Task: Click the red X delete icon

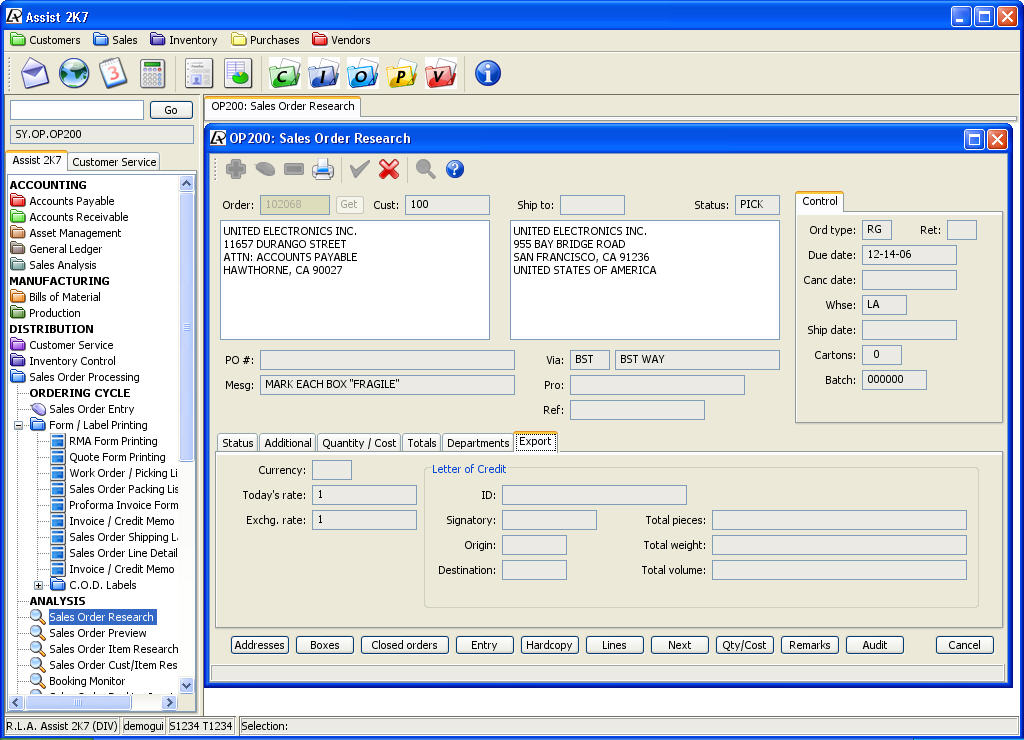Action: (x=389, y=169)
